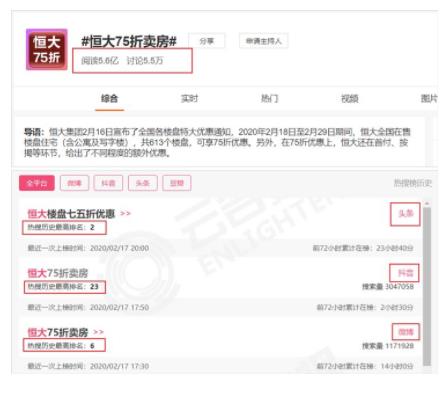Click the 热搜历史最高排名: 6 text

pos(61,346)
